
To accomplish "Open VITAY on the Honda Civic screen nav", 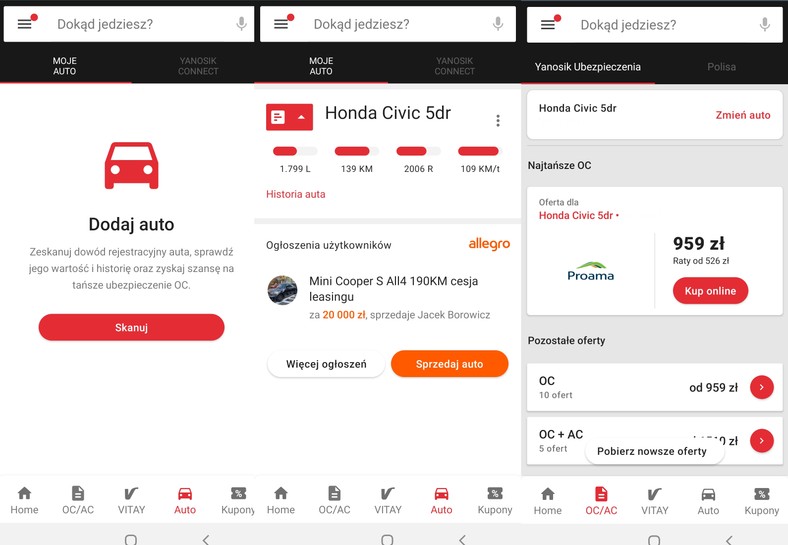I will click(x=387, y=500).
